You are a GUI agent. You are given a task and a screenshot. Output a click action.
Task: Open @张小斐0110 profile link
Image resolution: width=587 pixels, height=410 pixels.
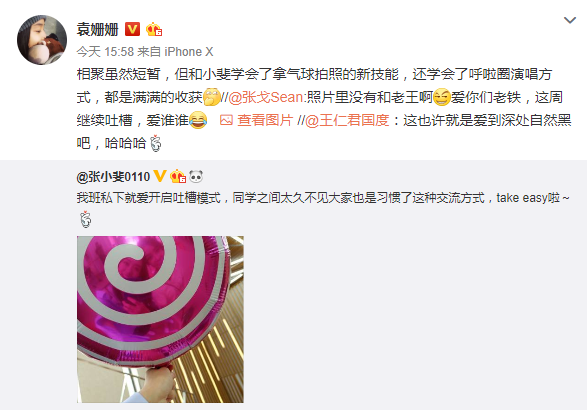pos(113,176)
